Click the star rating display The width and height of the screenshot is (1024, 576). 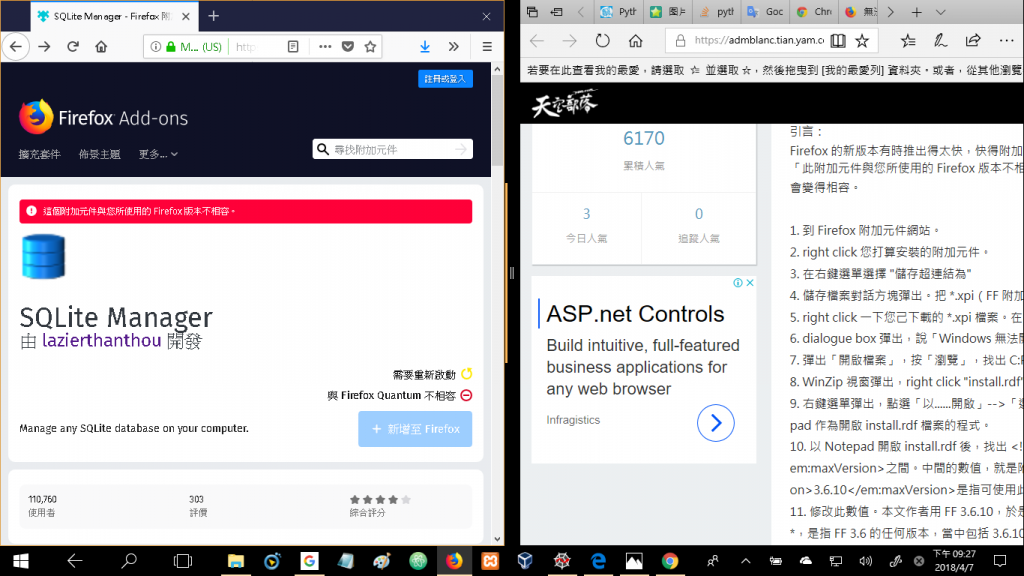[380, 500]
